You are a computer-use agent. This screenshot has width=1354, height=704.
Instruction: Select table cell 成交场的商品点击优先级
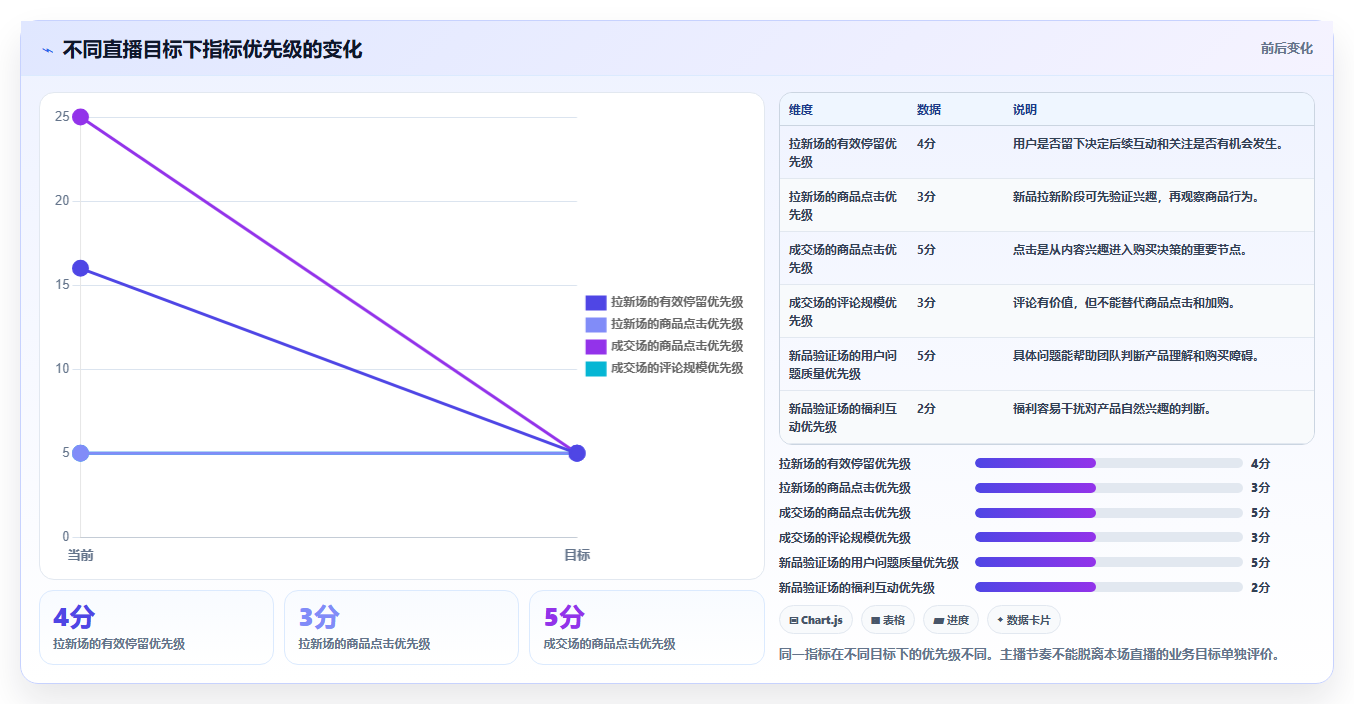(x=843, y=259)
